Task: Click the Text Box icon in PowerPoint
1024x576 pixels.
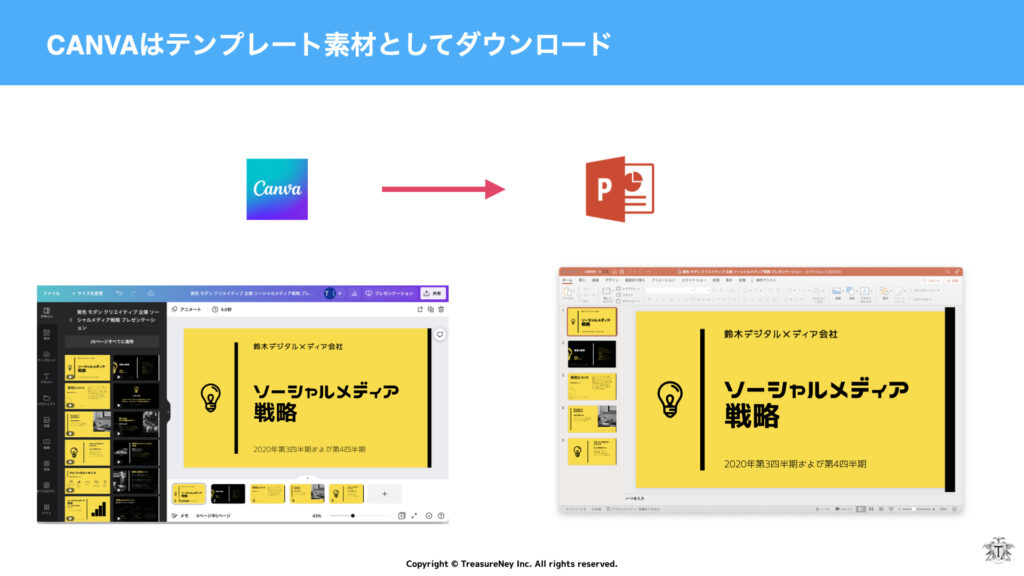Action: (x=865, y=293)
